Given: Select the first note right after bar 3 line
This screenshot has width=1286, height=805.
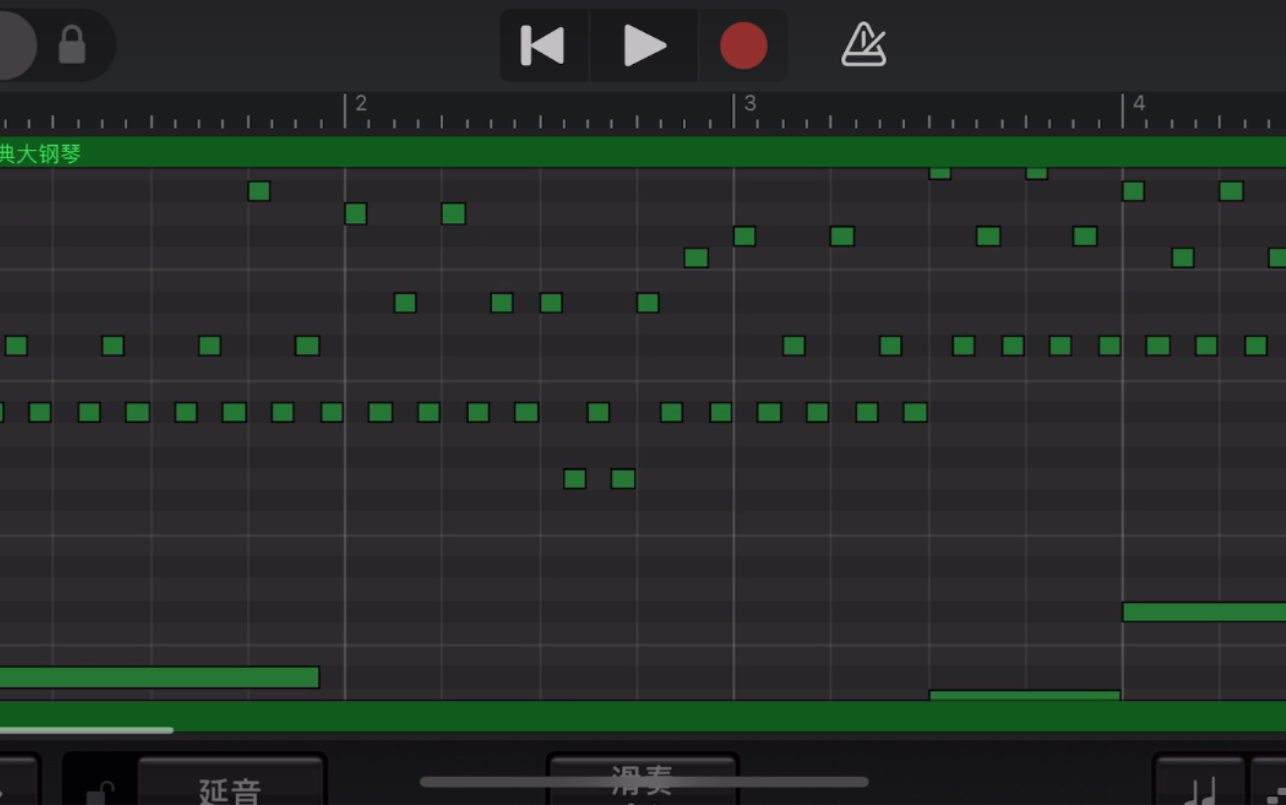Looking at the screenshot, I should [x=744, y=236].
